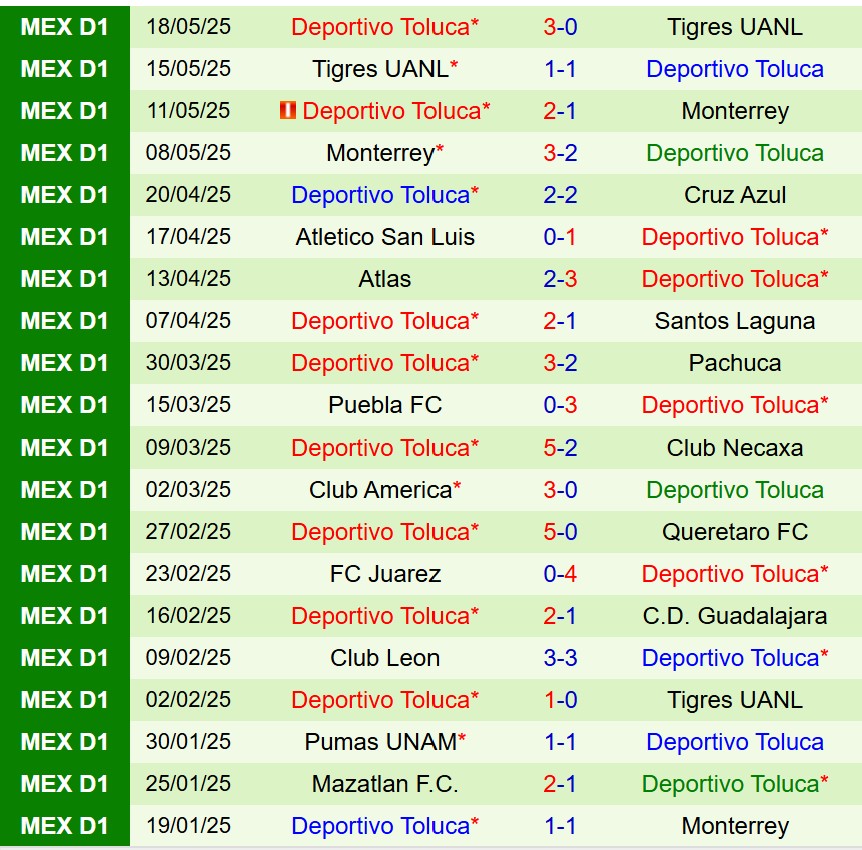Click the 3-3 score versus Club Leon
The width and height of the screenshot is (862, 850).
tap(560, 658)
